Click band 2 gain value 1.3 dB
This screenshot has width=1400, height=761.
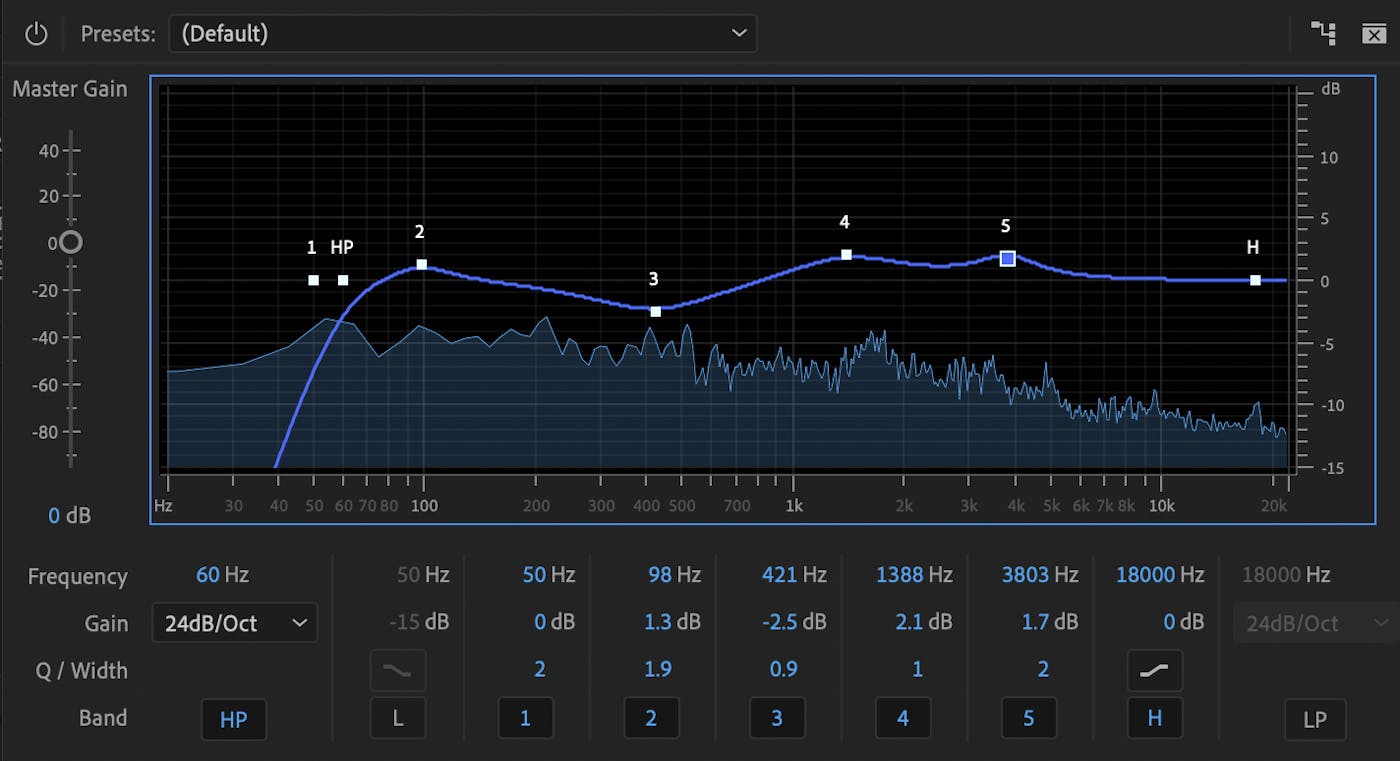(673, 622)
